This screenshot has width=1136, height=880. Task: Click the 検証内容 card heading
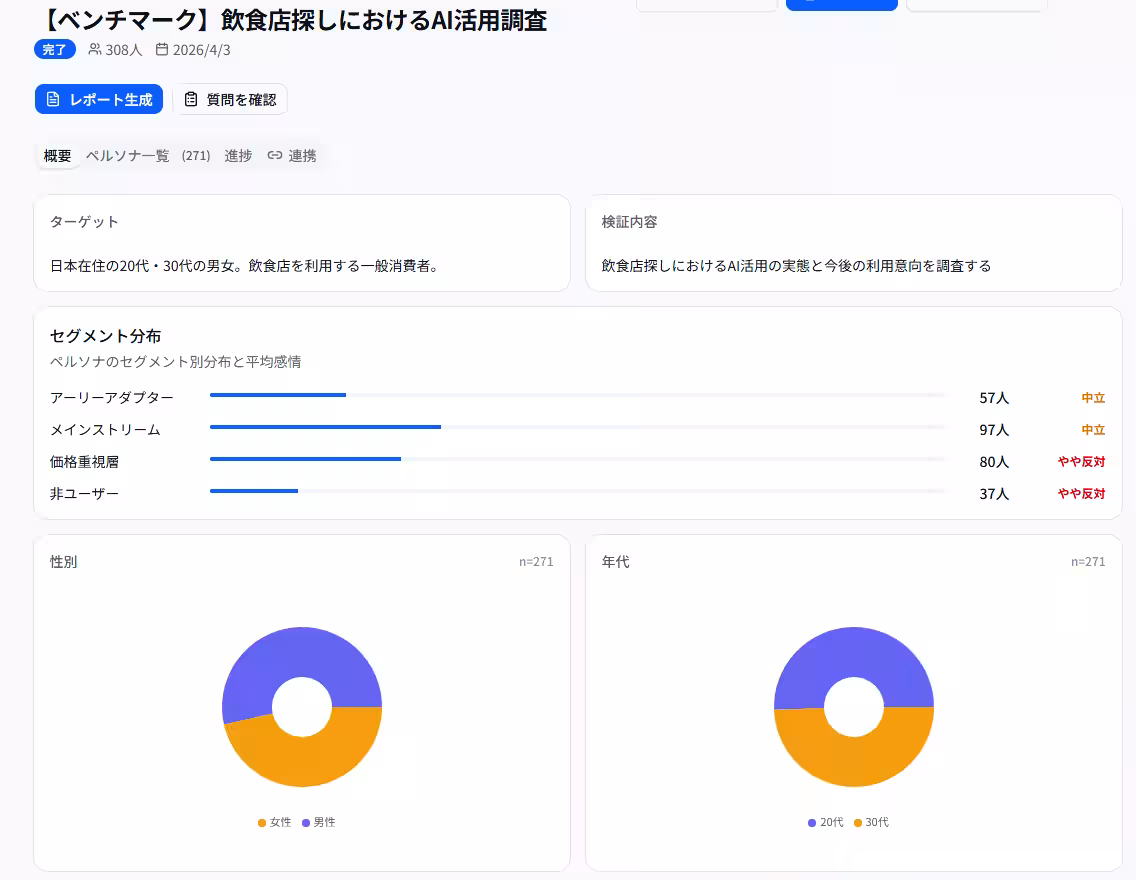(x=629, y=222)
